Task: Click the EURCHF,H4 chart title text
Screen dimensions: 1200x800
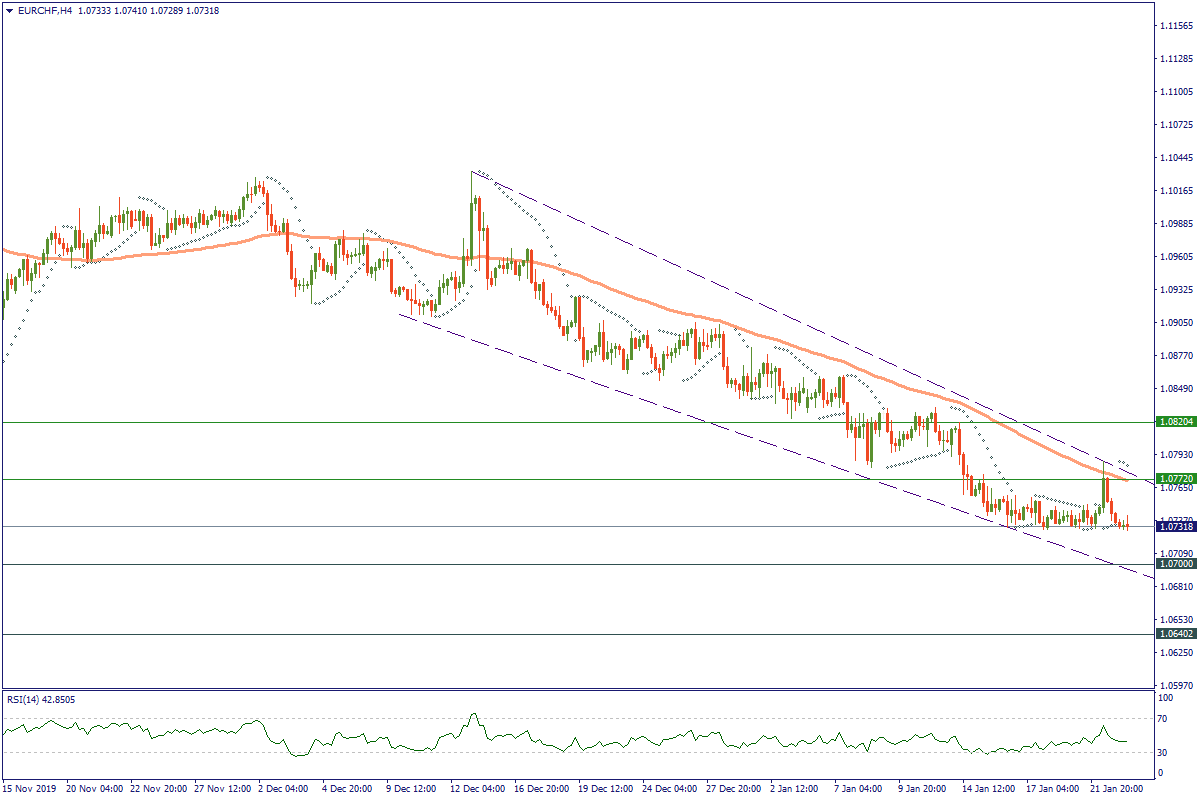Action: tap(38, 9)
